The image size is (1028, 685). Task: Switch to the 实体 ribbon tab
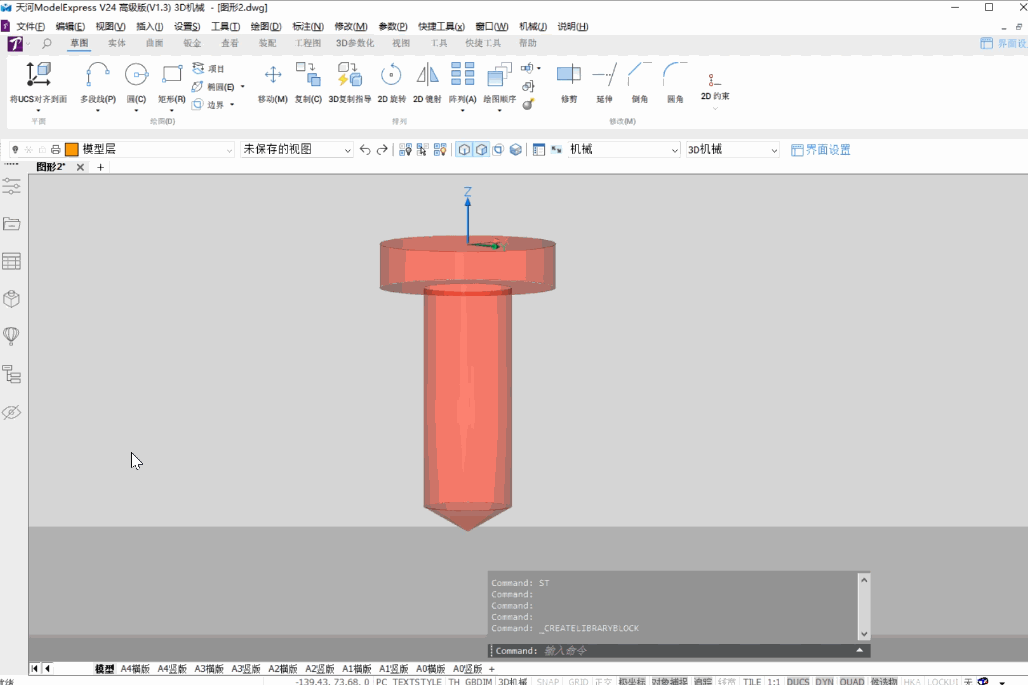pyautogui.click(x=117, y=43)
